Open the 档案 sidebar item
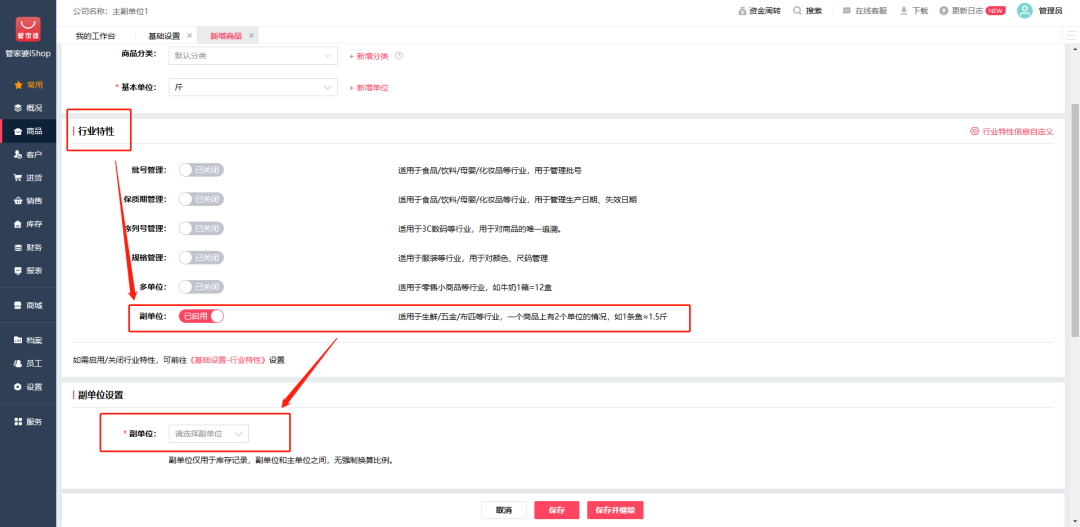Screen dimensions: 1080x527 point(28,340)
